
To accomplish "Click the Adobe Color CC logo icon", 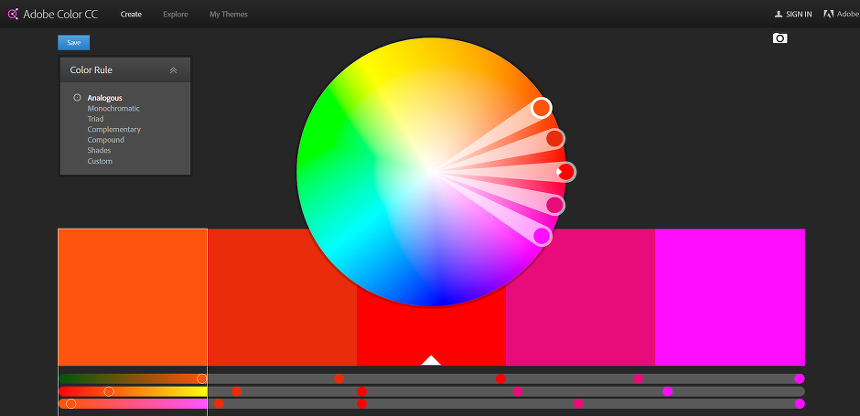I will (13, 14).
